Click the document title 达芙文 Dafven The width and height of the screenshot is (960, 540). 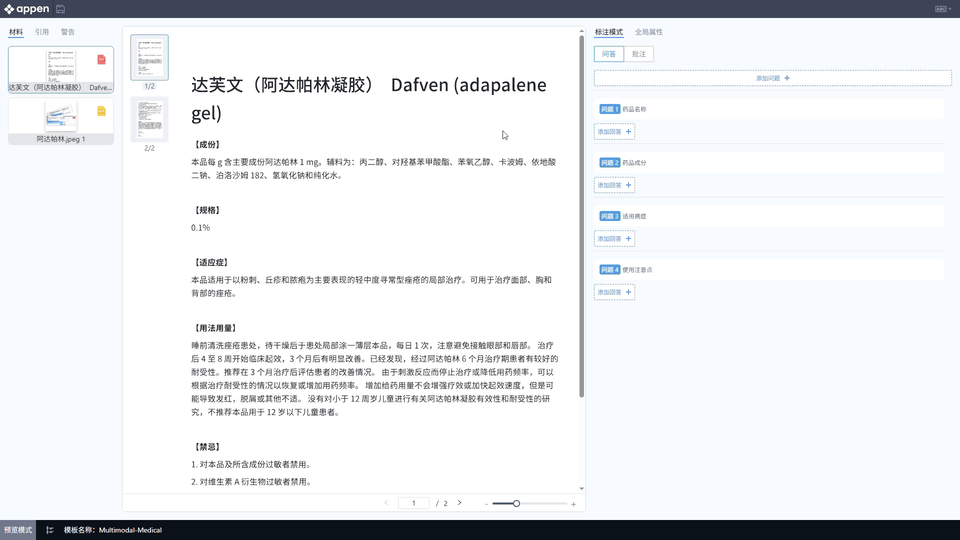click(x=369, y=99)
